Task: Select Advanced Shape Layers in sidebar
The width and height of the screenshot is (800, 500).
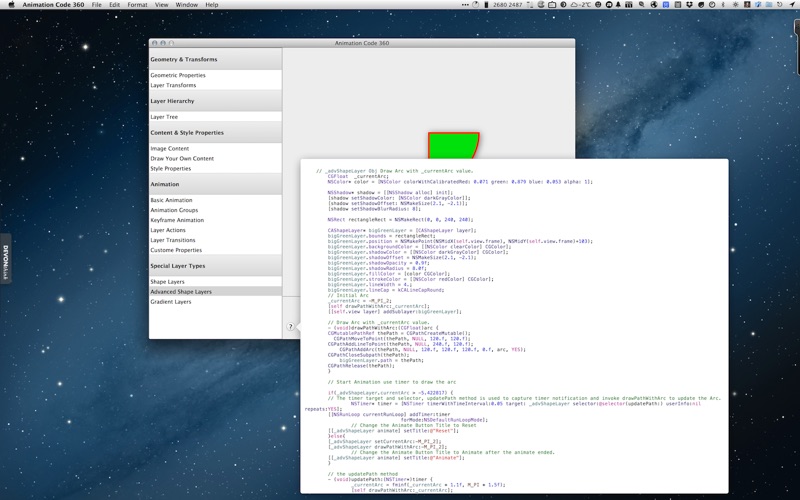Action: tap(215, 292)
